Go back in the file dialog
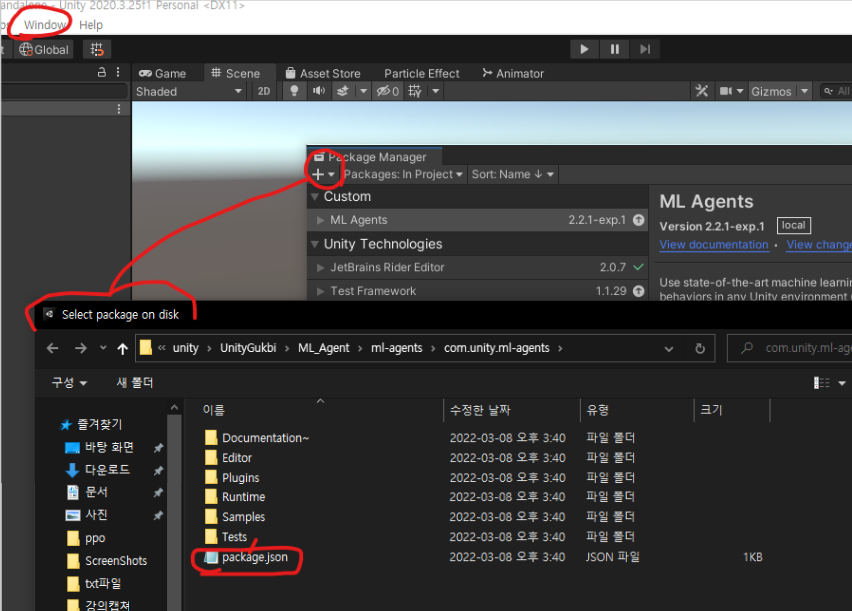Image resolution: width=852 pixels, height=611 pixels. tap(53, 348)
